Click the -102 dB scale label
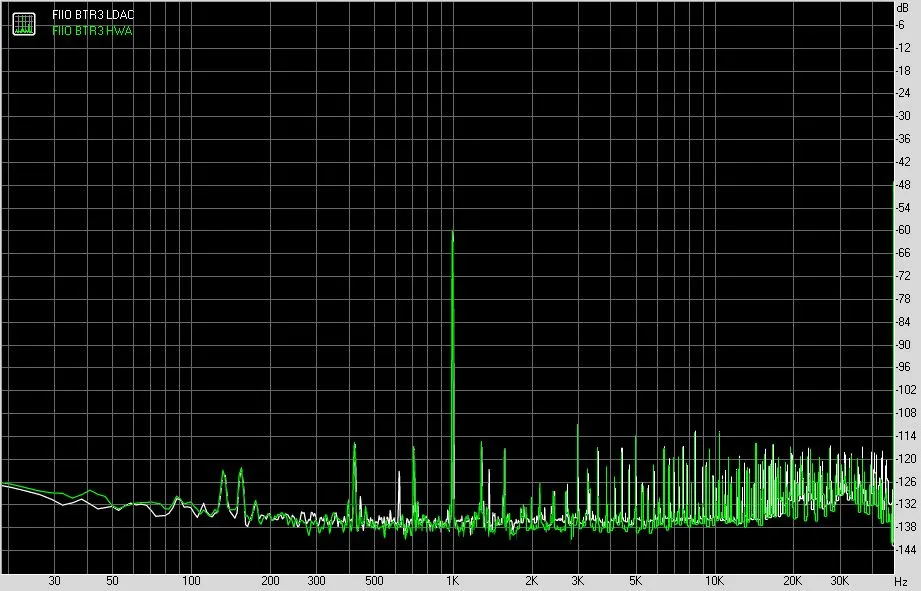 tap(905, 390)
